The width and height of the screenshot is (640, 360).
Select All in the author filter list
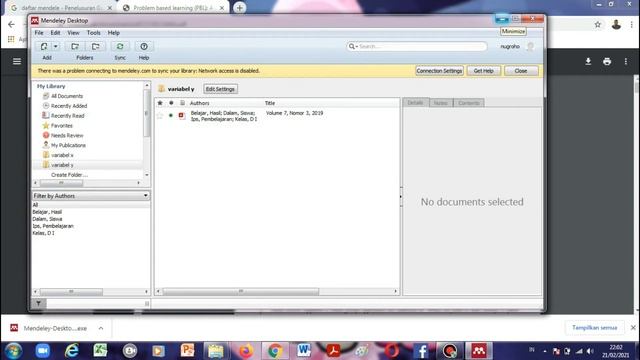(35, 205)
